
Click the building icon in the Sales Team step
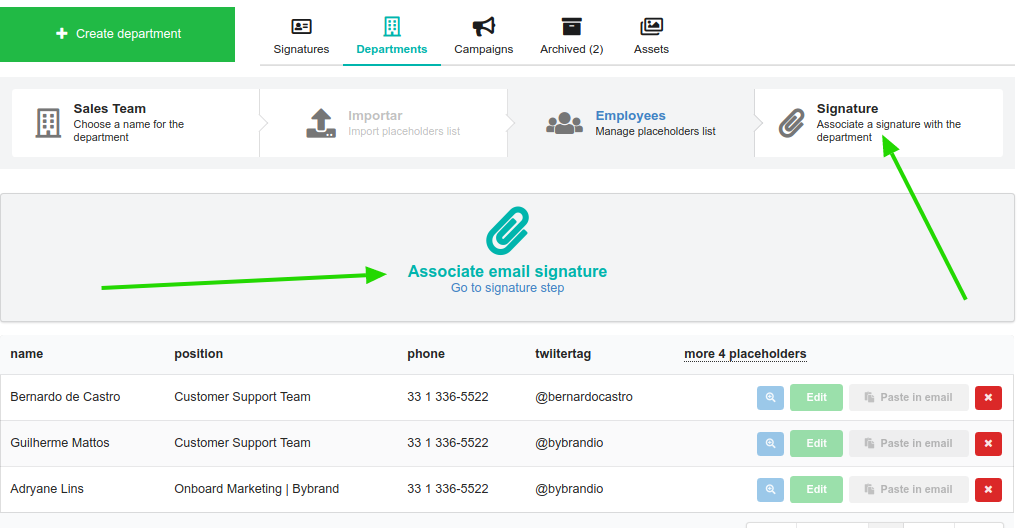tap(48, 123)
